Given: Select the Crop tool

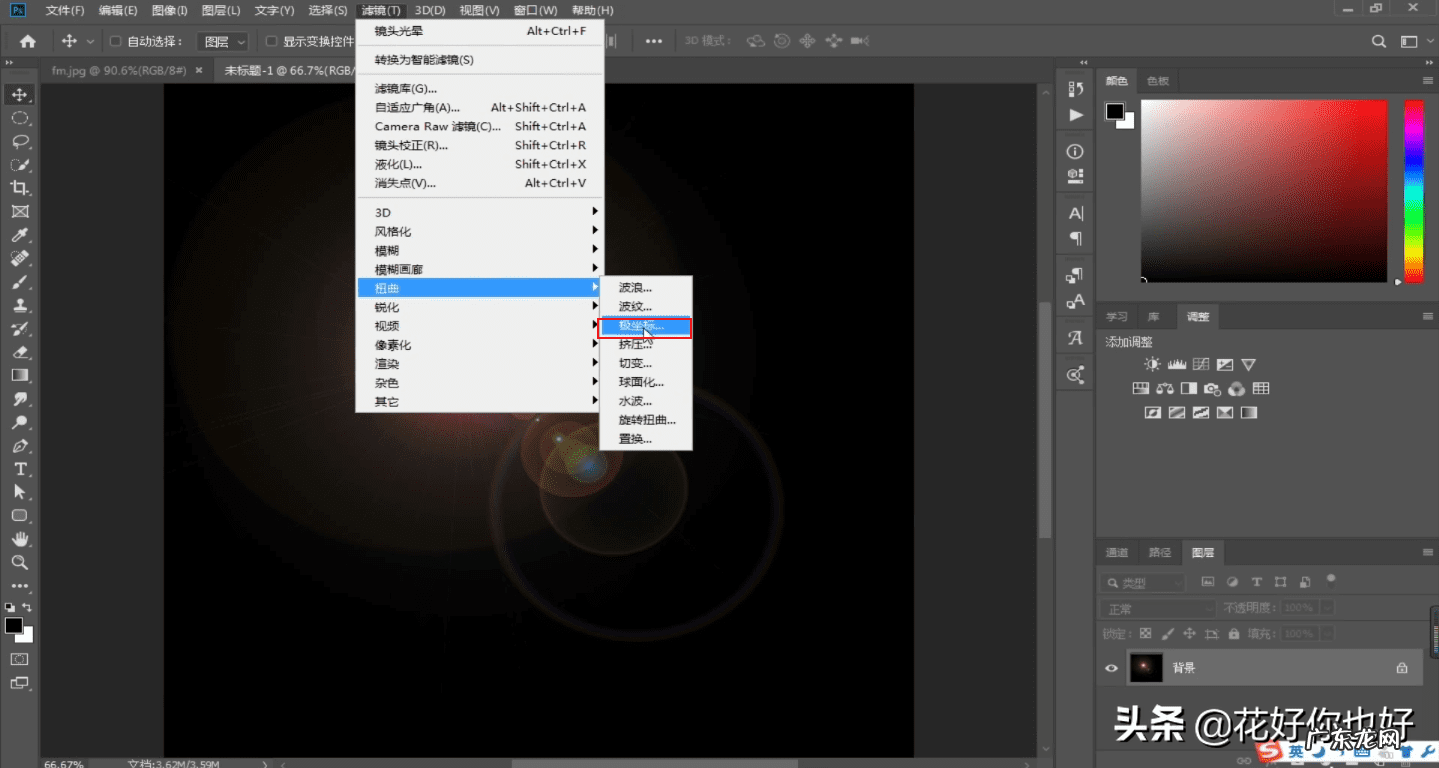Looking at the screenshot, I should [x=20, y=188].
